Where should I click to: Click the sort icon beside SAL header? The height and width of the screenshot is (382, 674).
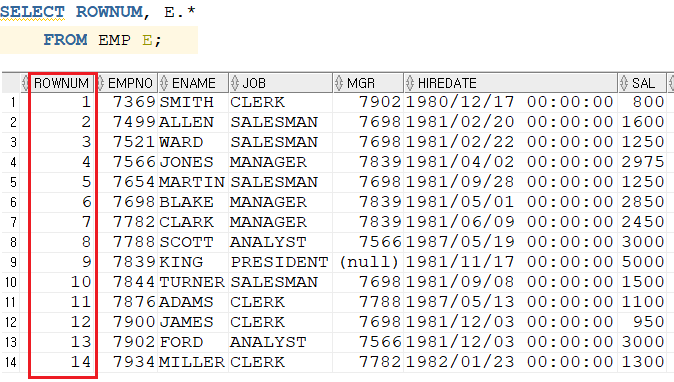point(624,83)
